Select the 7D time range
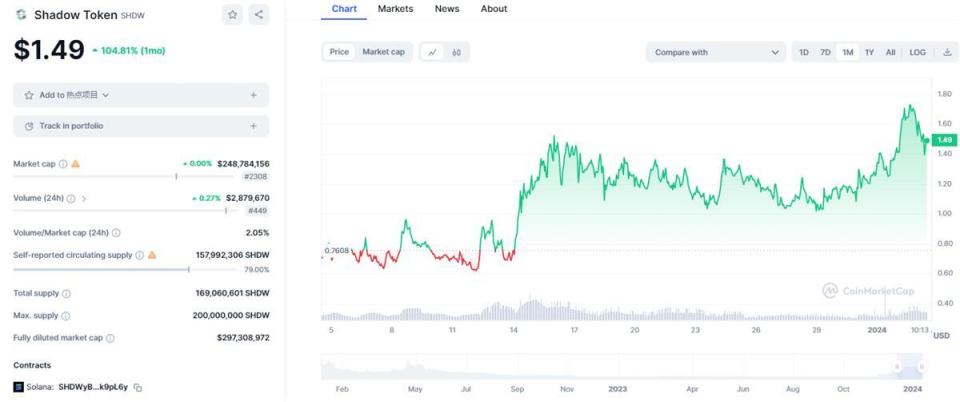 [x=825, y=52]
